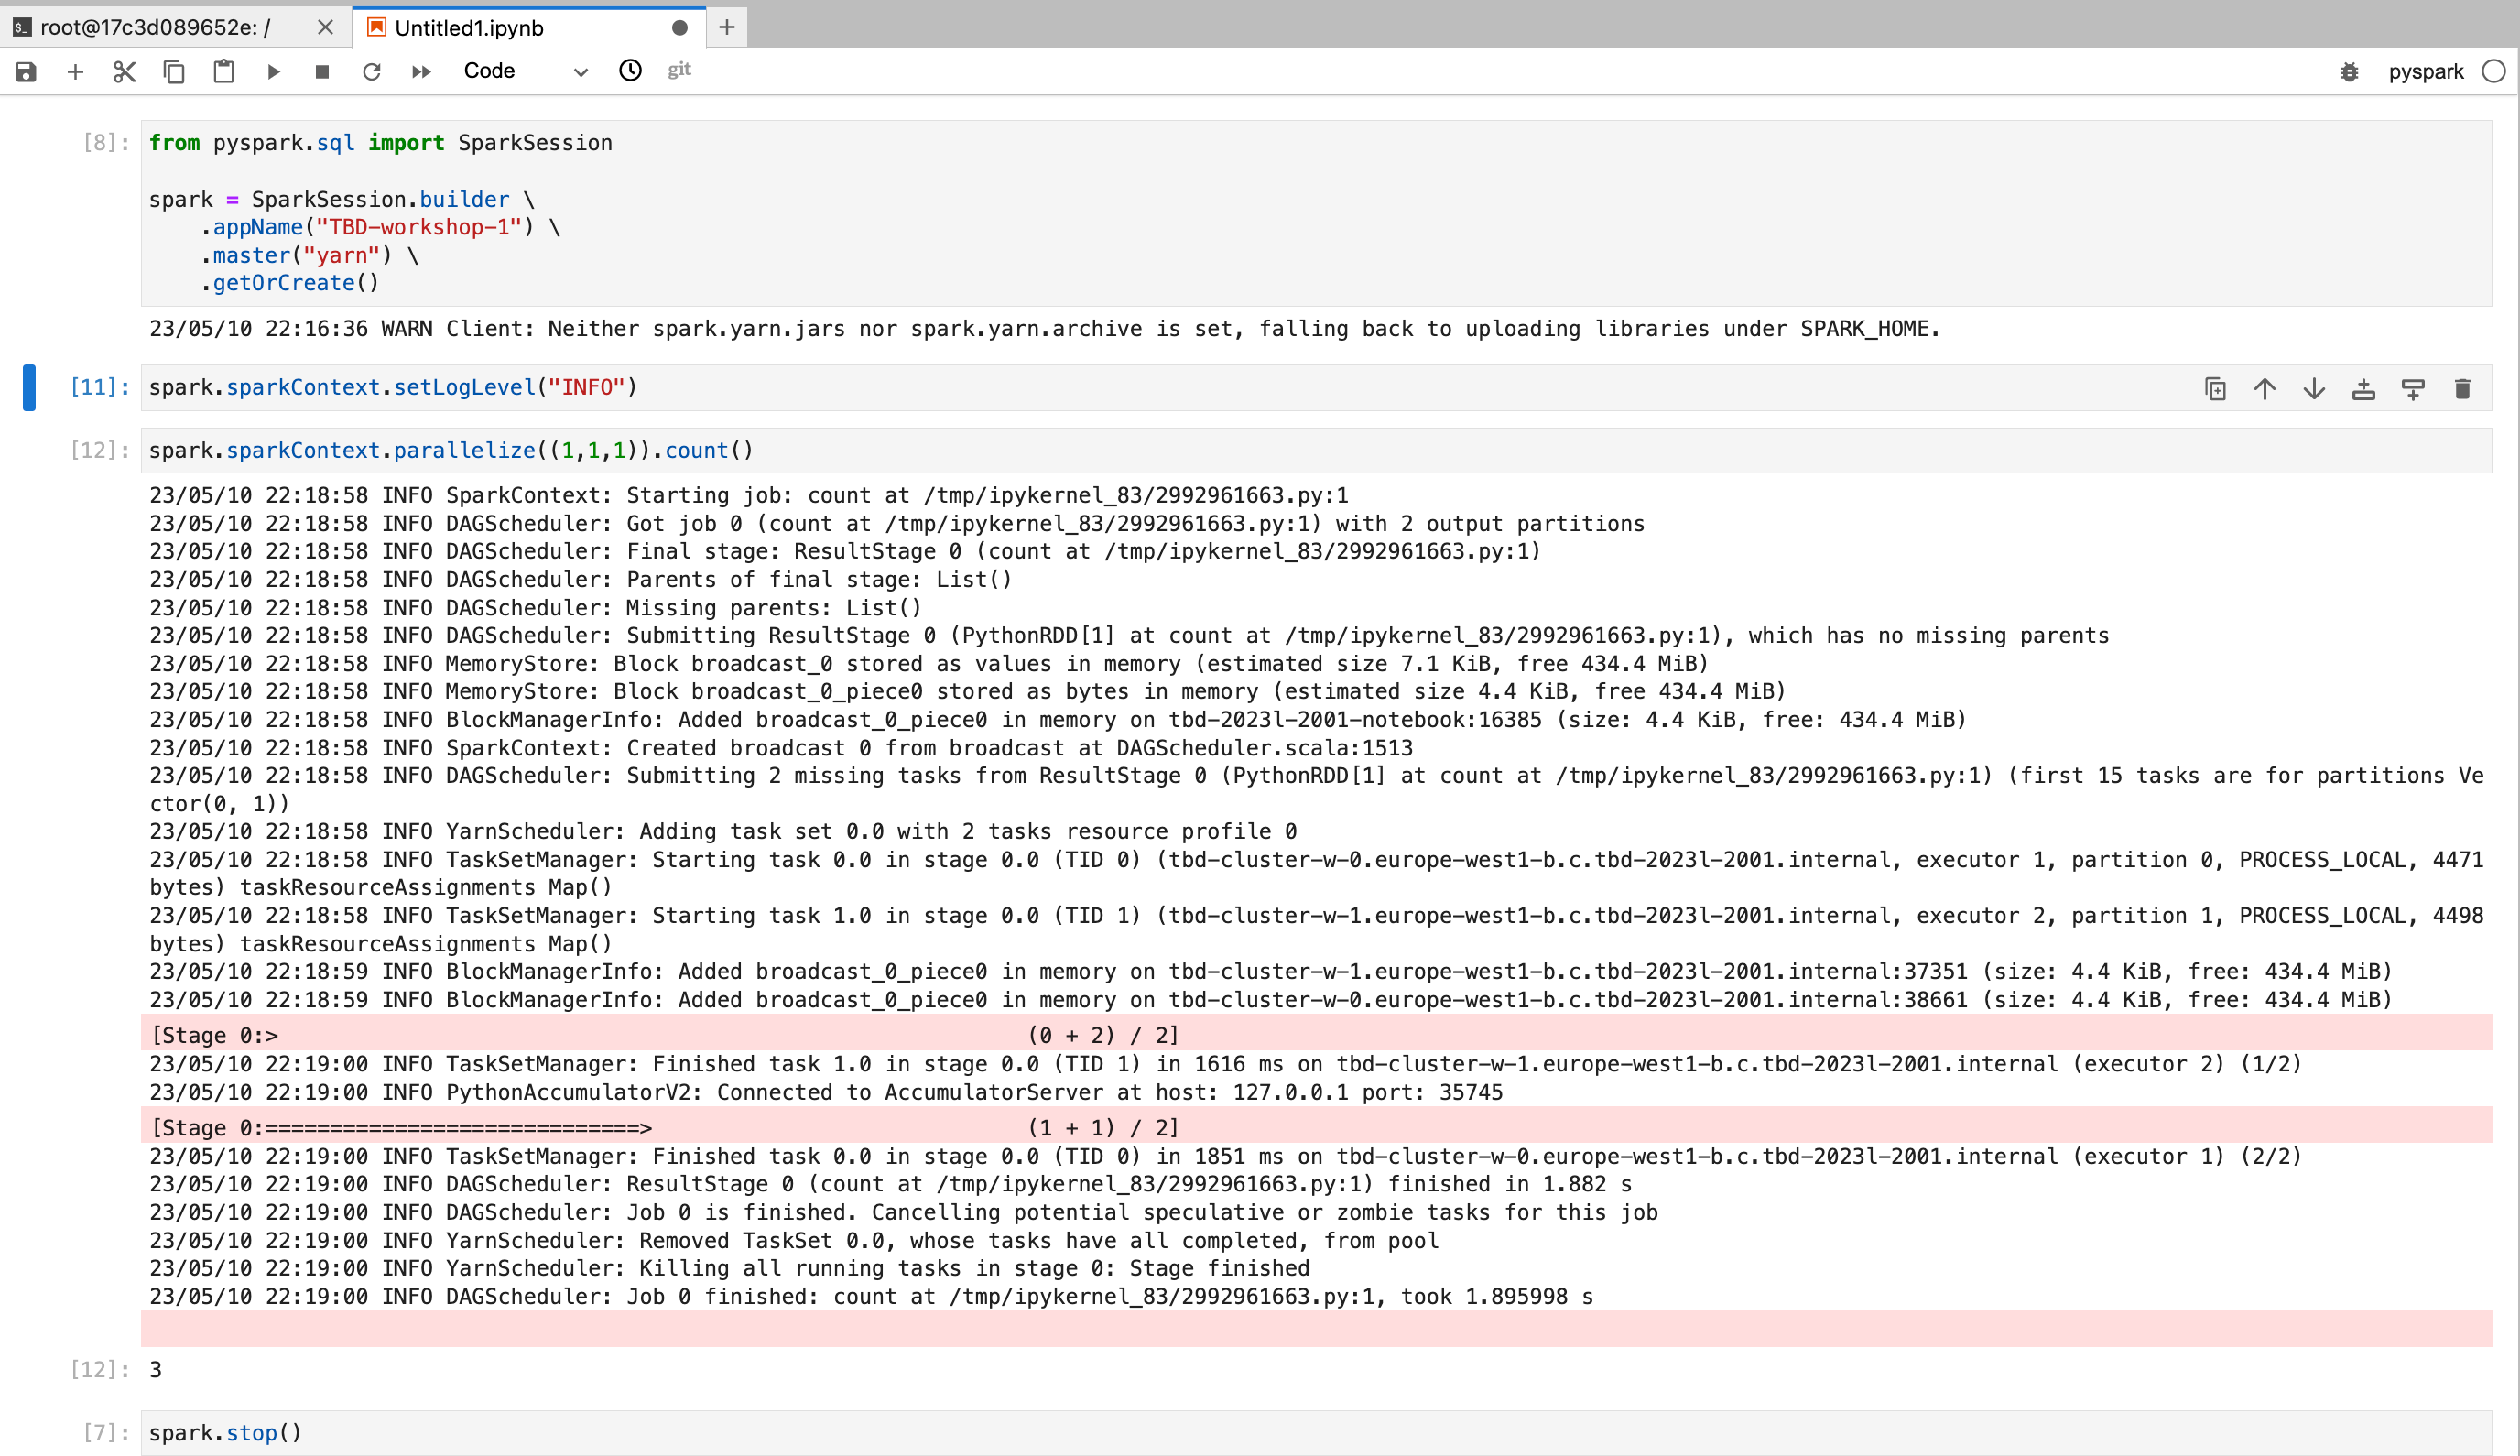
Task: Toggle the debugger bug icon
Action: [2349, 72]
